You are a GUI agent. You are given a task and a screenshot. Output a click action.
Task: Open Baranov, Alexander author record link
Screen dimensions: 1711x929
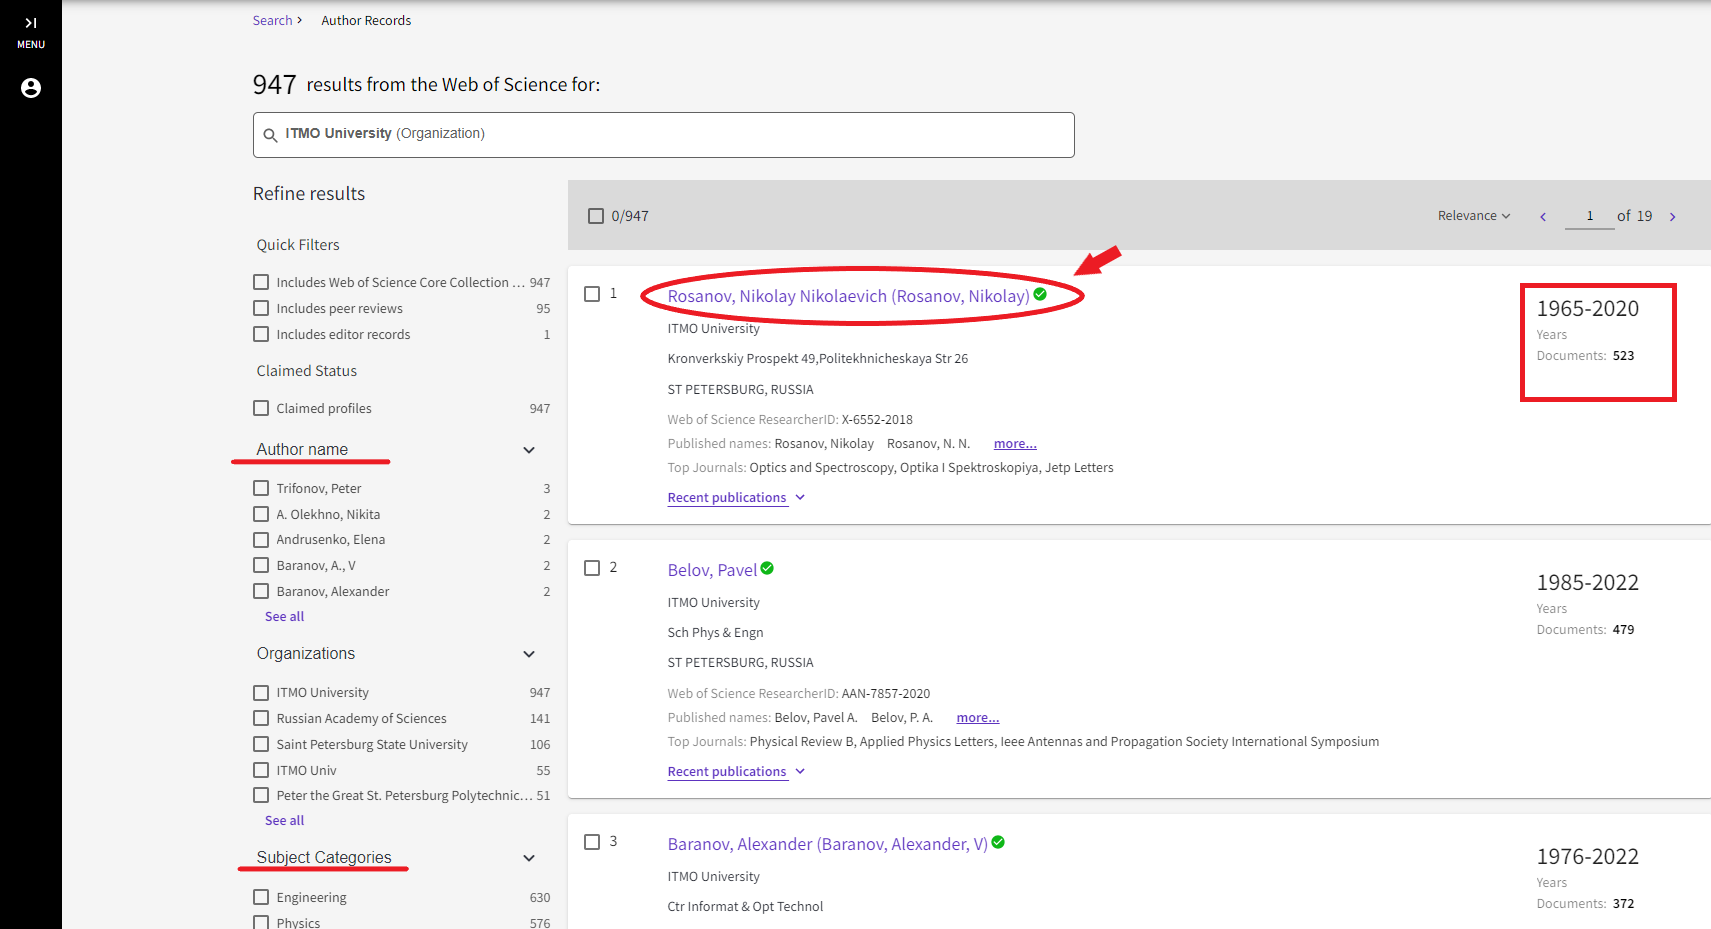click(x=827, y=844)
